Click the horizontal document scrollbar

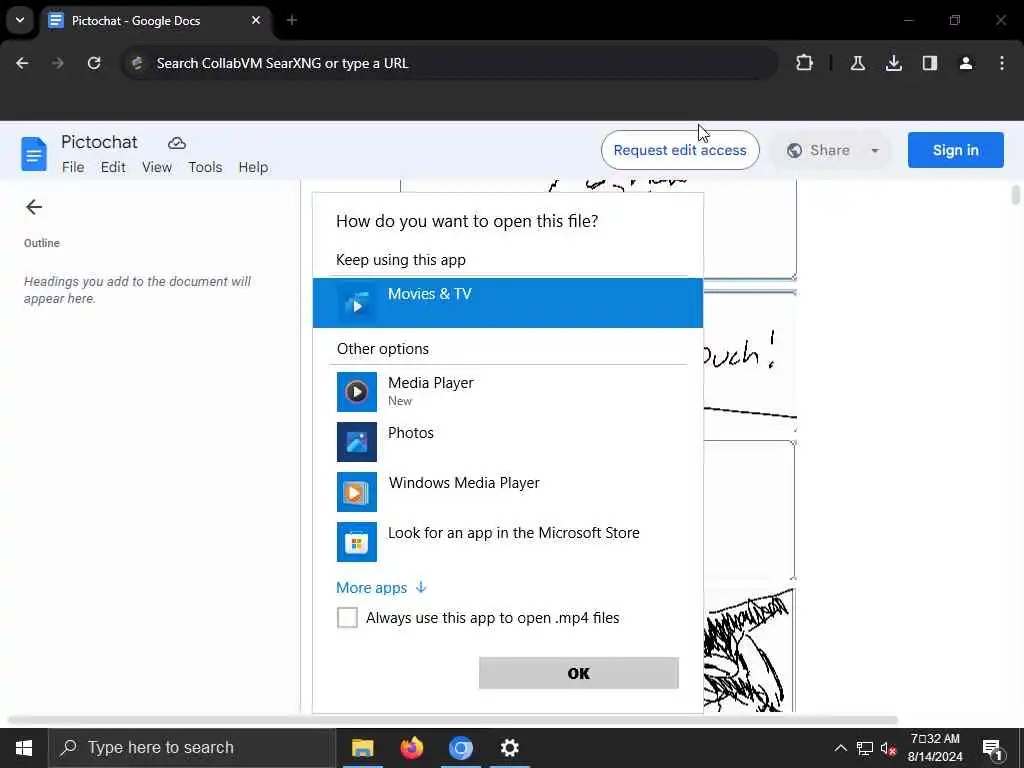(x=453, y=720)
